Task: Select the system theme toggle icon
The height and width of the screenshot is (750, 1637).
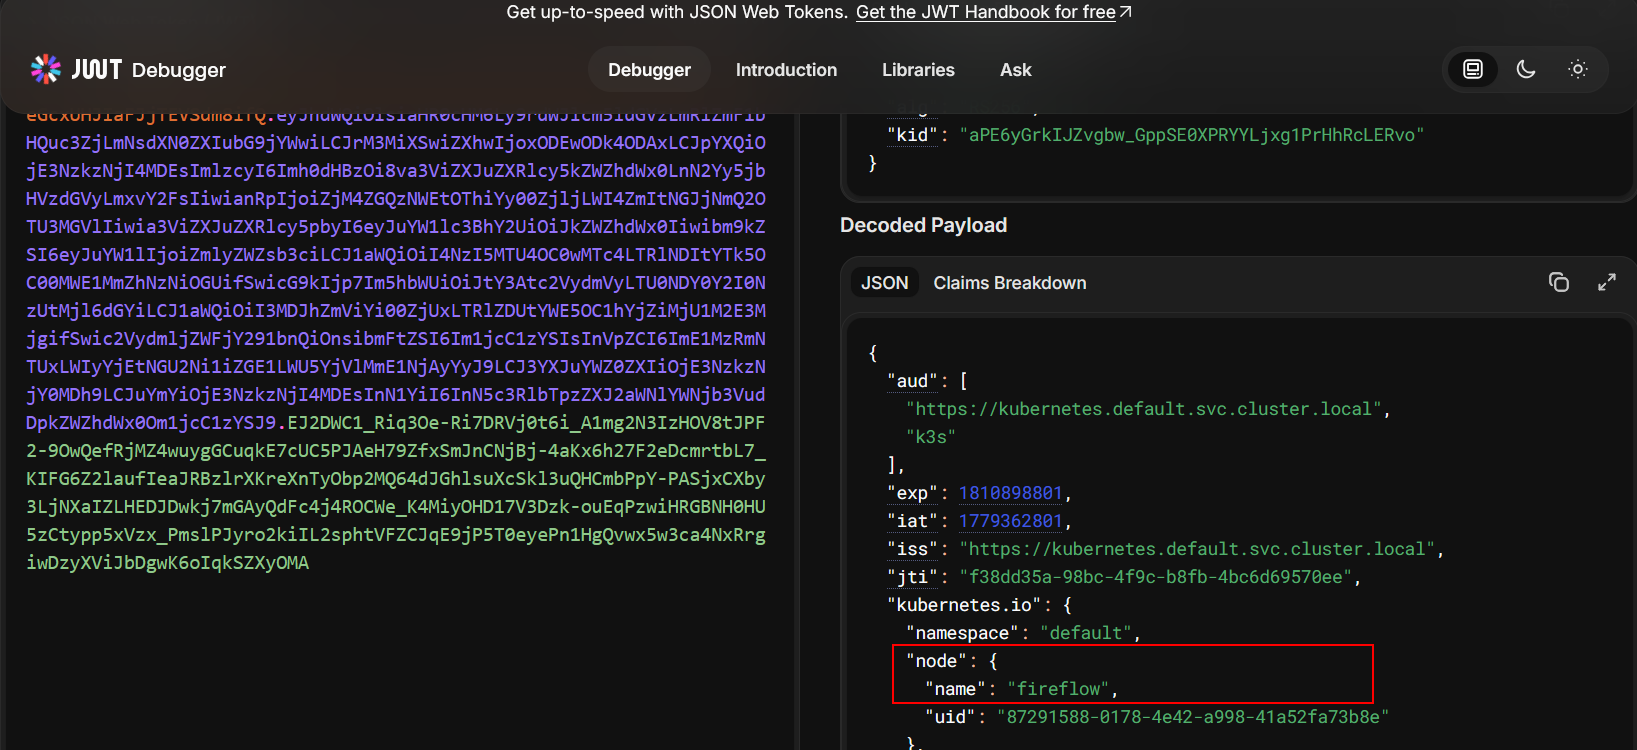Action: click(x=1473, y=69)
